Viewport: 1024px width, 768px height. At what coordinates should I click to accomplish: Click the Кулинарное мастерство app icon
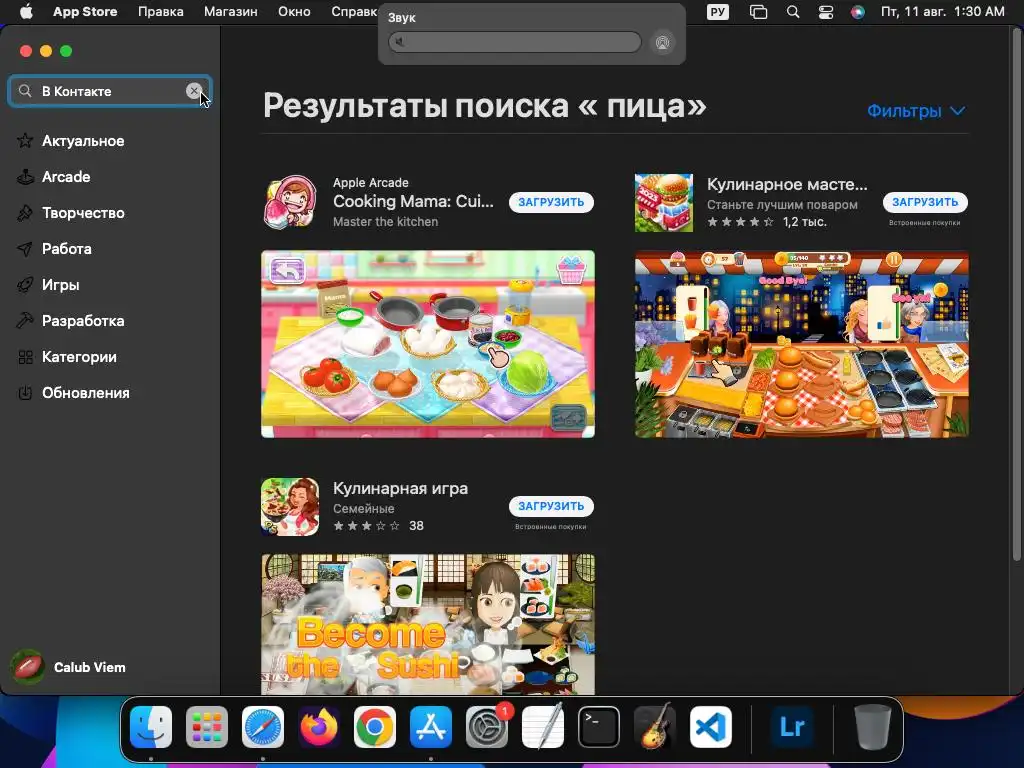pos(664,202)
